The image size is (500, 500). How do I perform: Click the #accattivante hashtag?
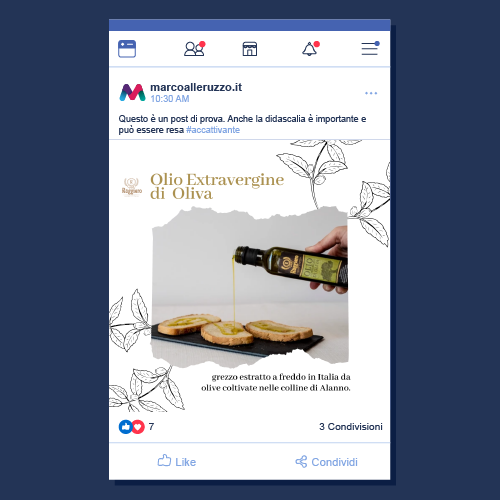213,130
